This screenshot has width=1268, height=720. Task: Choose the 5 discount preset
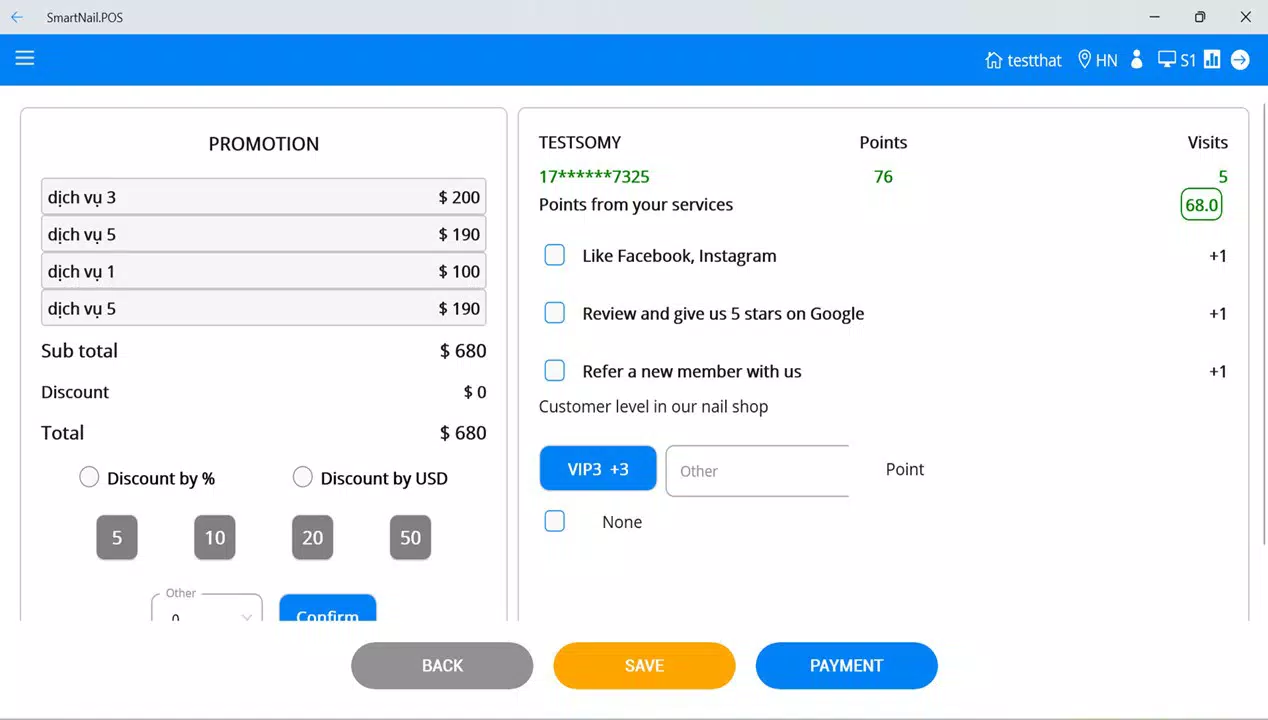pos(117,537)
